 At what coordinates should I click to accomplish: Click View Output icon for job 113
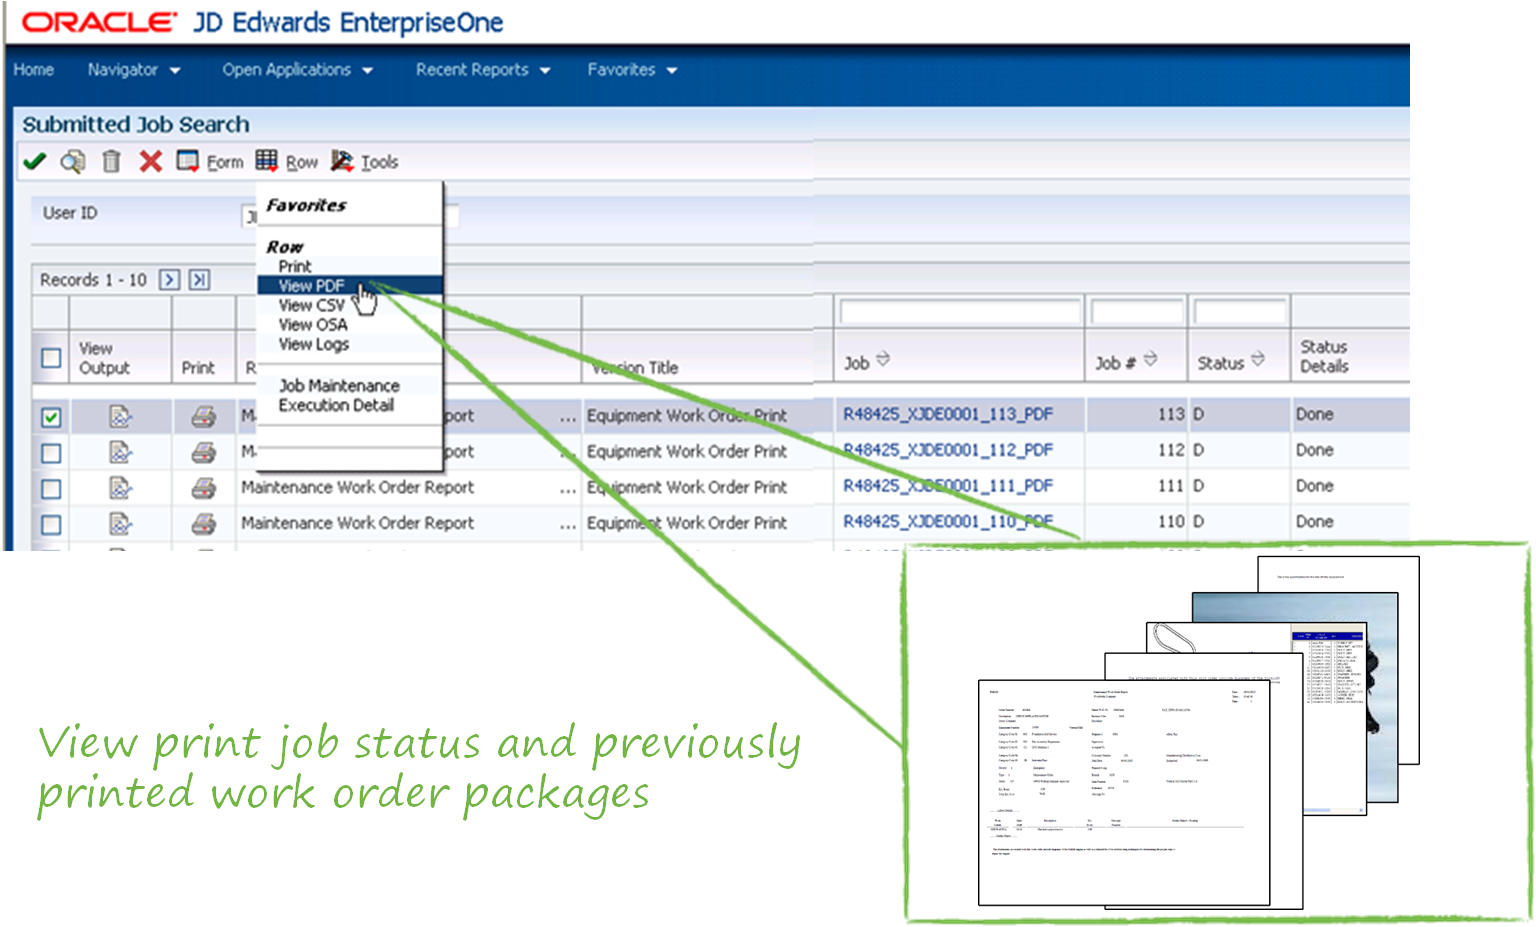tap(120, 416)
